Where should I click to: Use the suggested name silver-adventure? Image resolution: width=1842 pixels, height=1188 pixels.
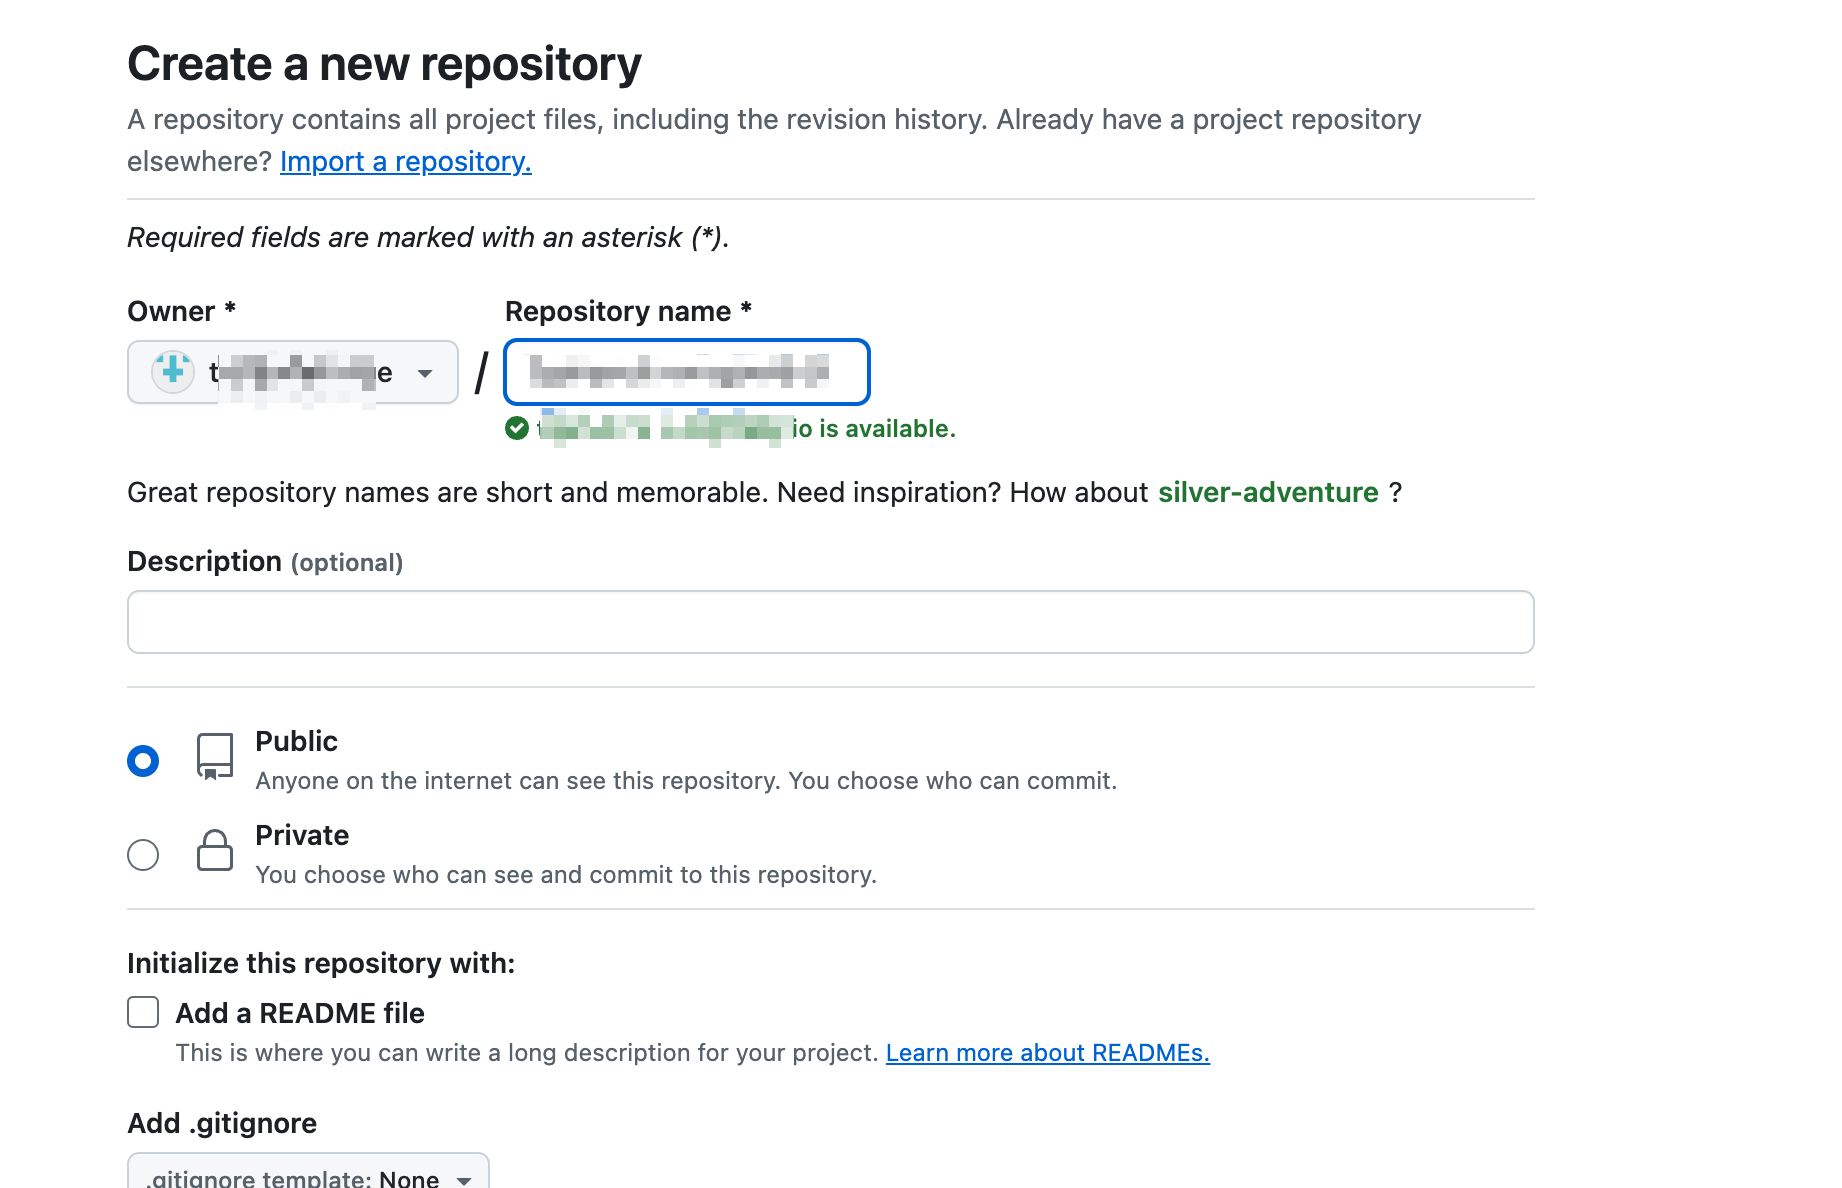click(x=1268, y=492)
